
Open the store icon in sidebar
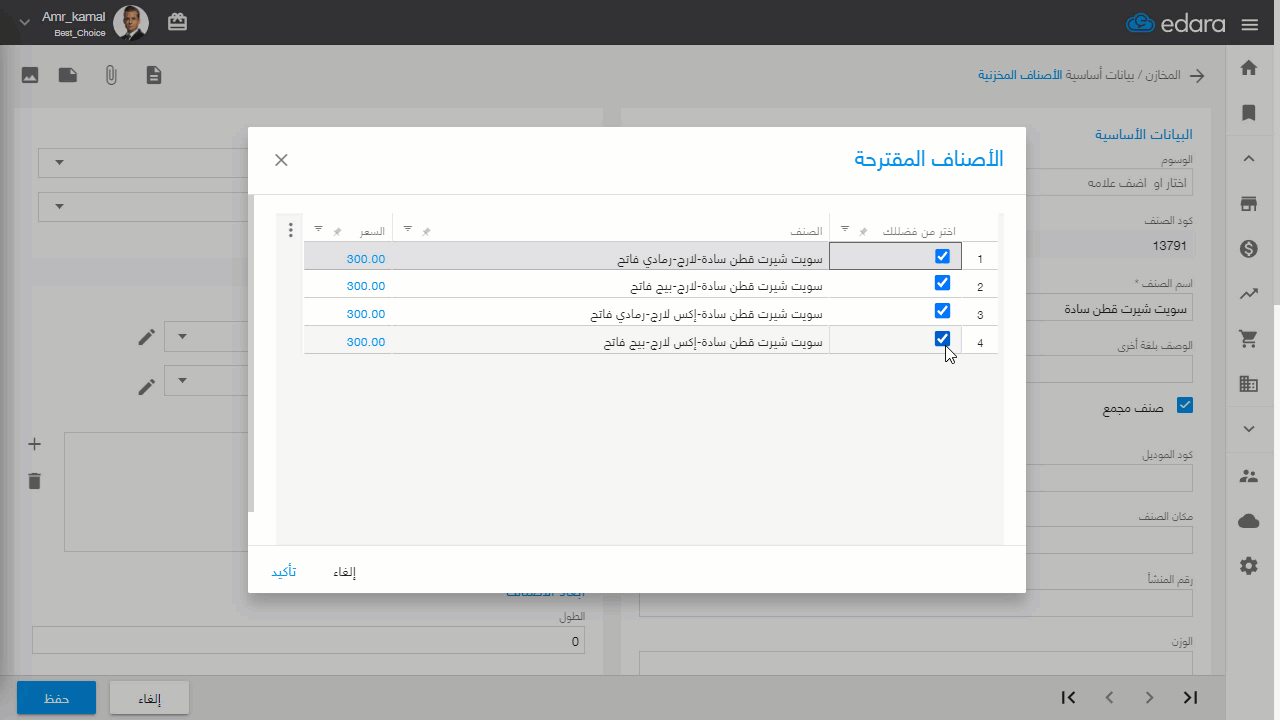click(x=1248, y=204)
